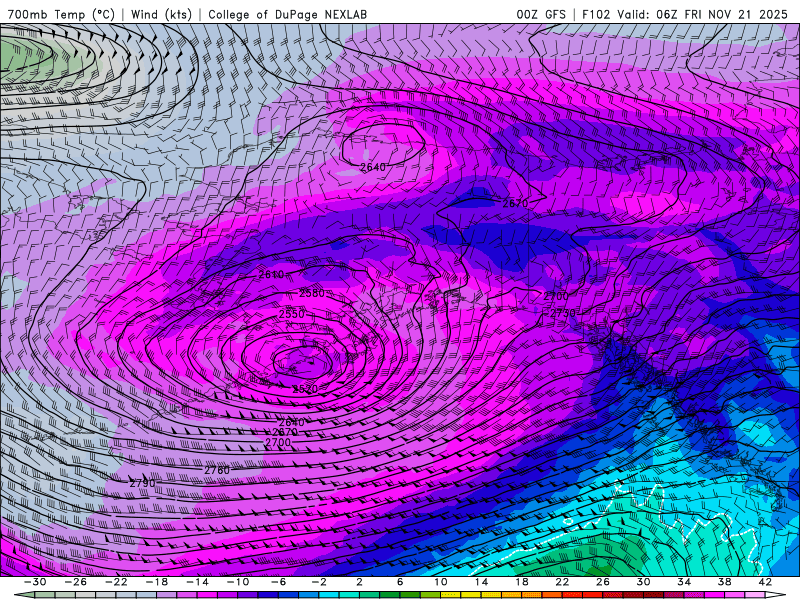800x600 pixels.
Task: Click the 2550 height contour label
Action: click(291, 314)
